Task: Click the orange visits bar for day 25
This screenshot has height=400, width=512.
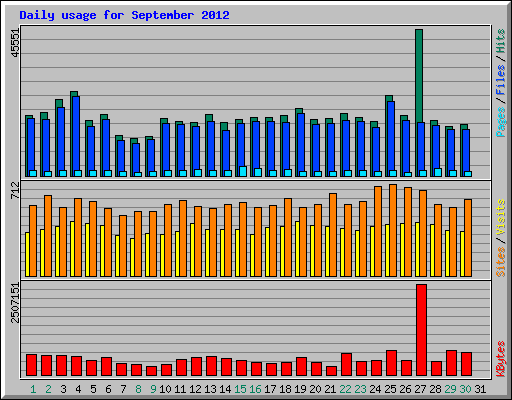Action: [x=393, y=230]
